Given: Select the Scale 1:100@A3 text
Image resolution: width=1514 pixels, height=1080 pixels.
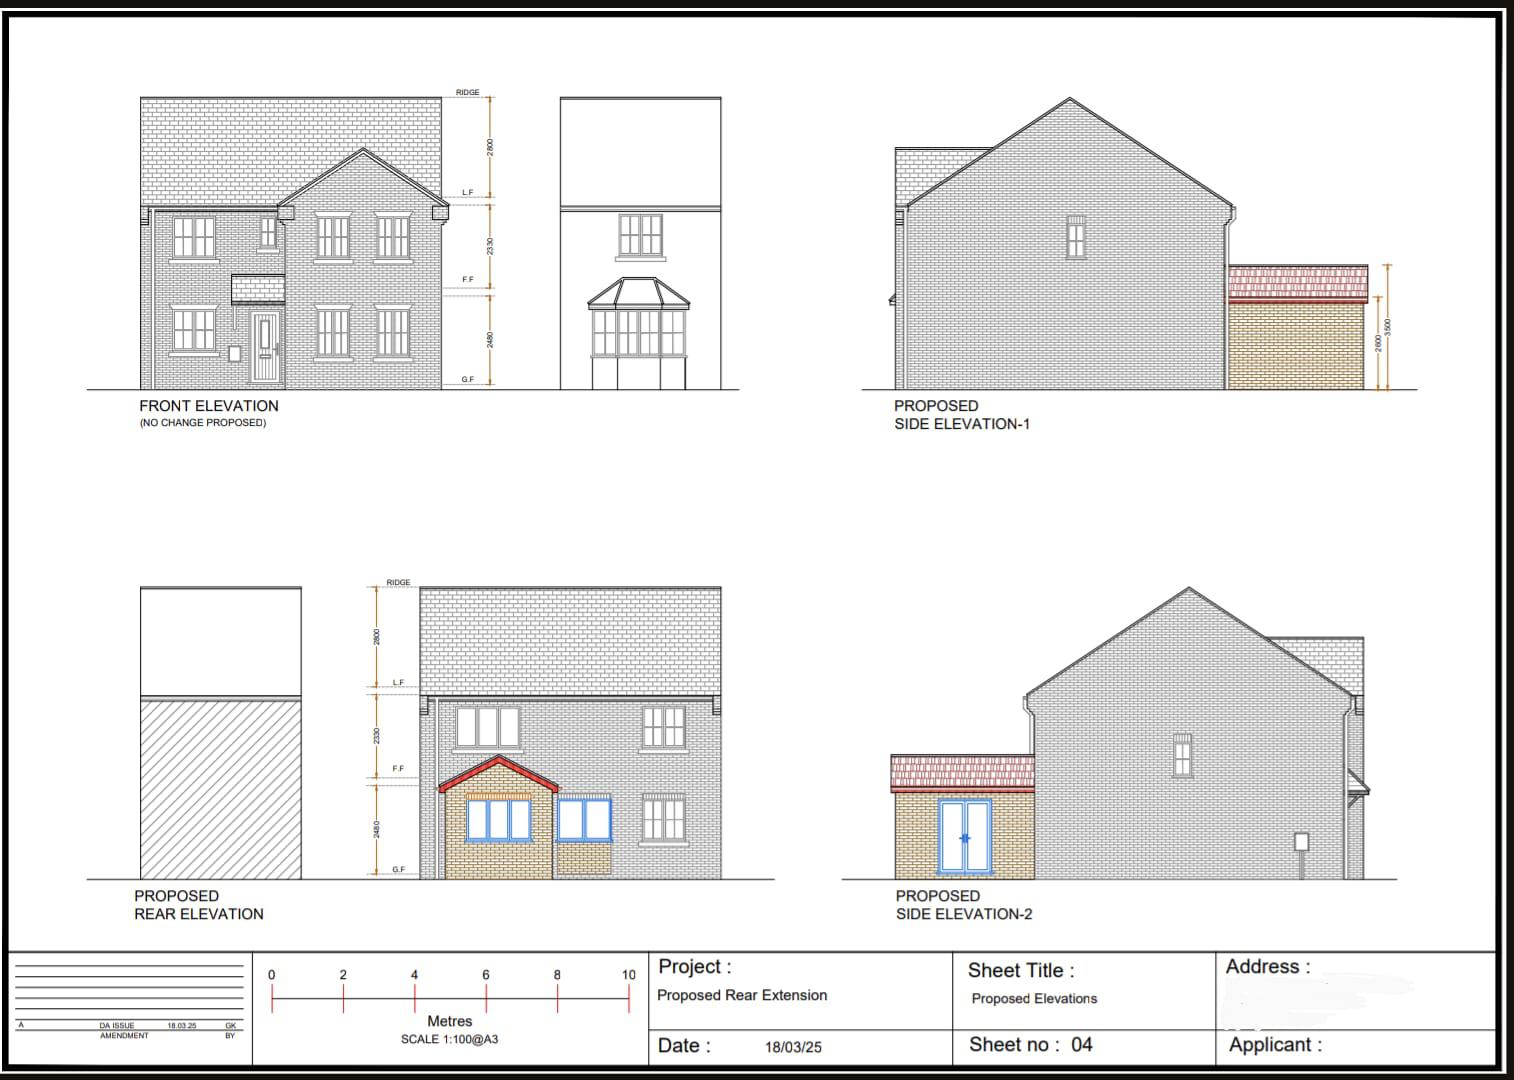Looking at the screenshot, I should pos(449,1039).
